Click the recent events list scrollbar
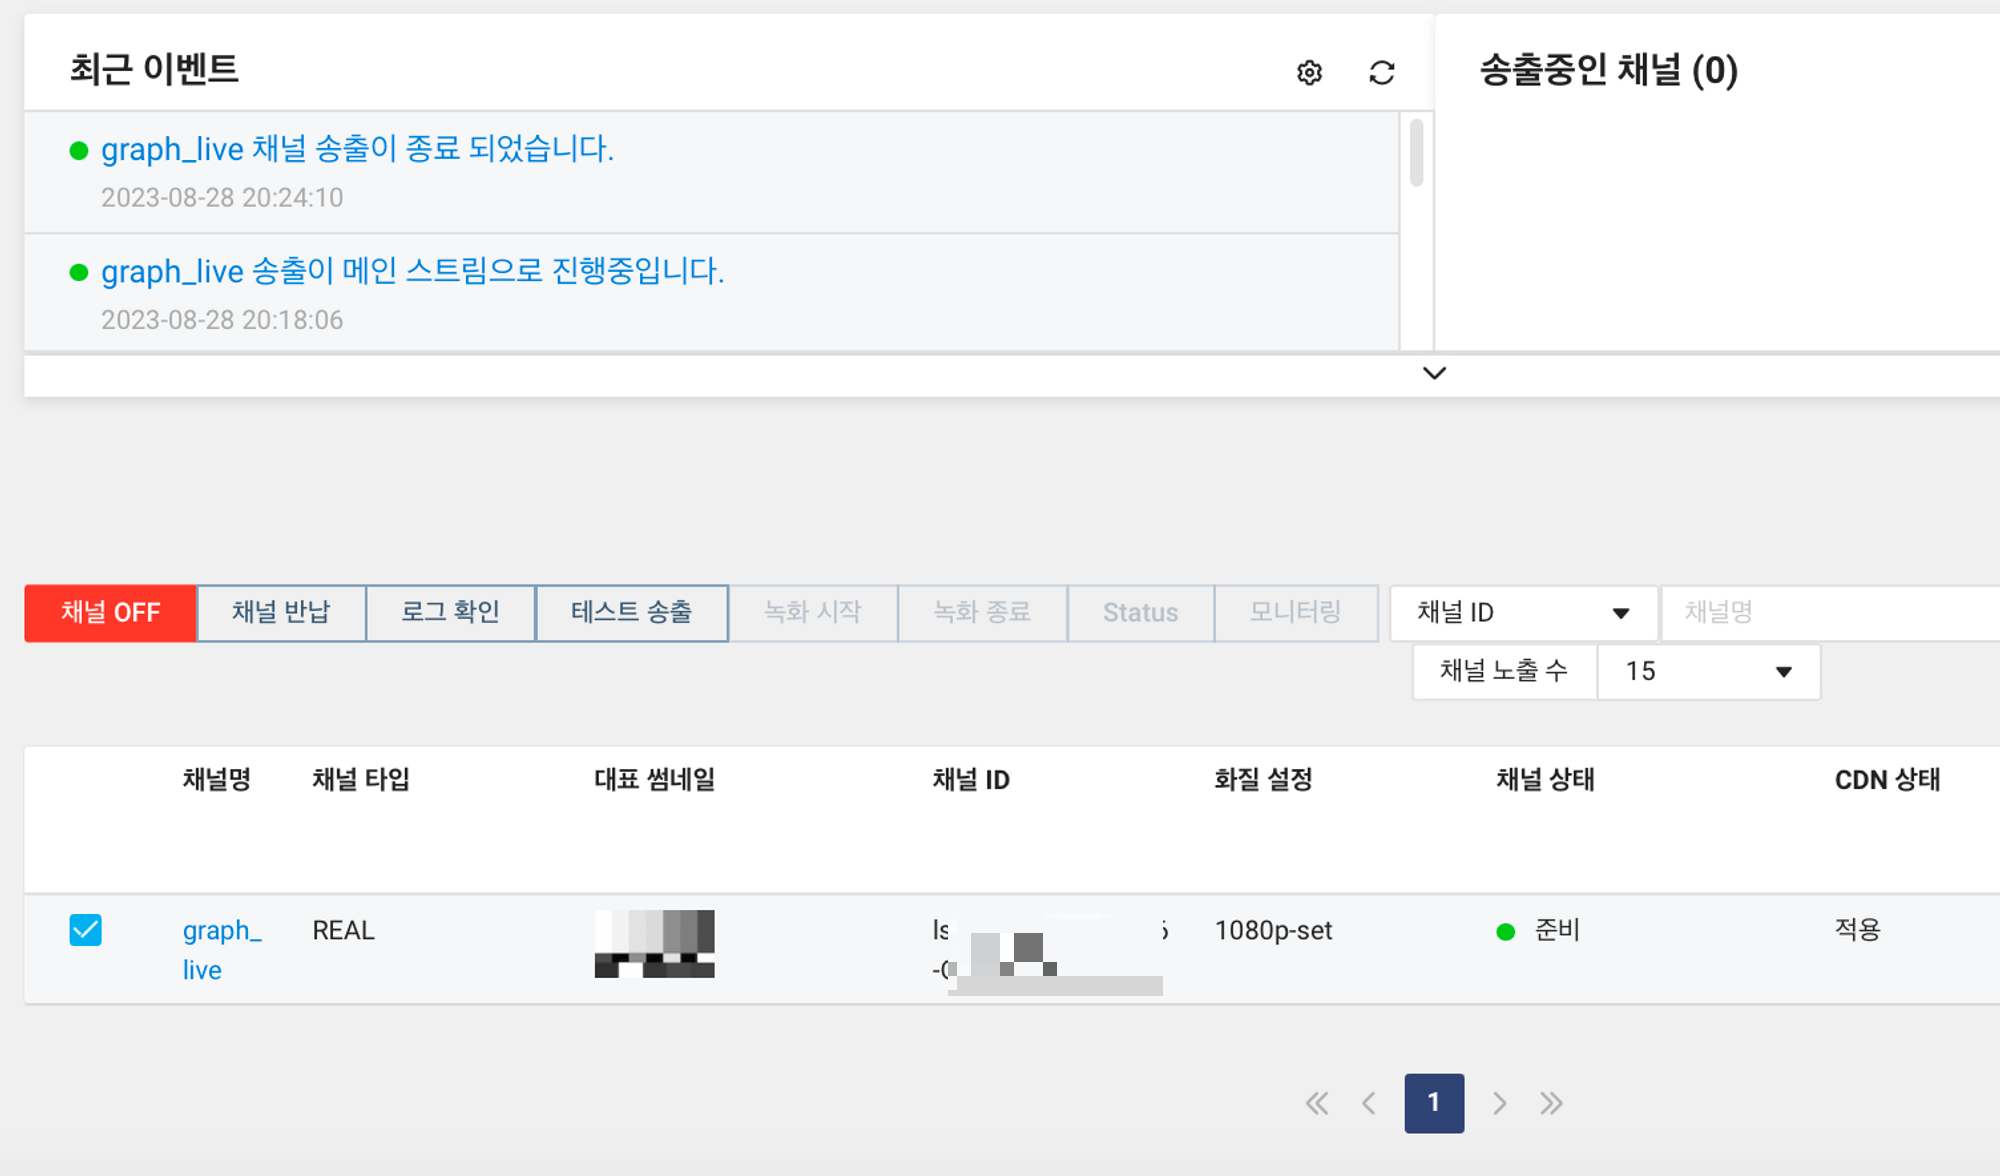Viewport: 2000px width, 1176px height. pyautogui.click(x=1416, y=153)
